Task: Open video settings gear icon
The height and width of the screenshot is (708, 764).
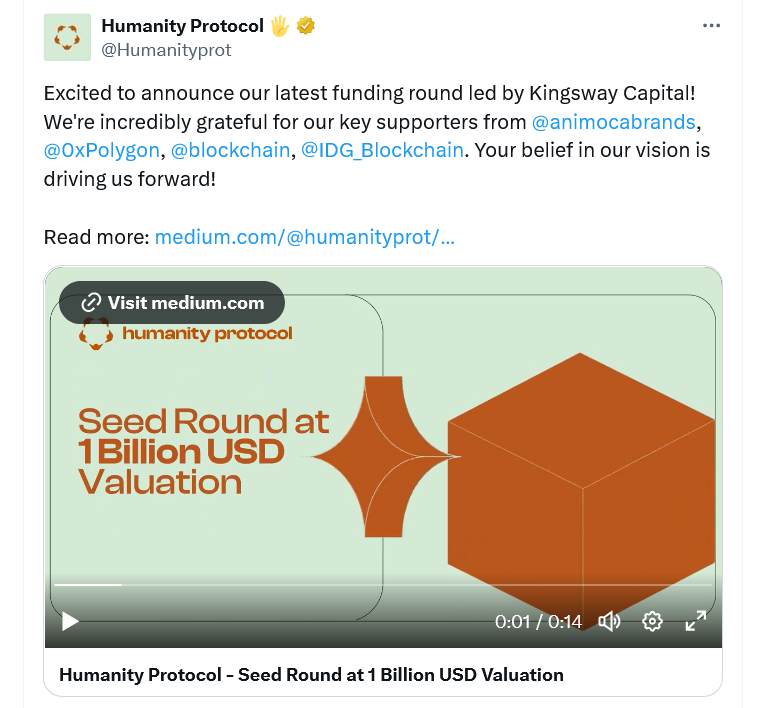Action: [x=652, y=621]
